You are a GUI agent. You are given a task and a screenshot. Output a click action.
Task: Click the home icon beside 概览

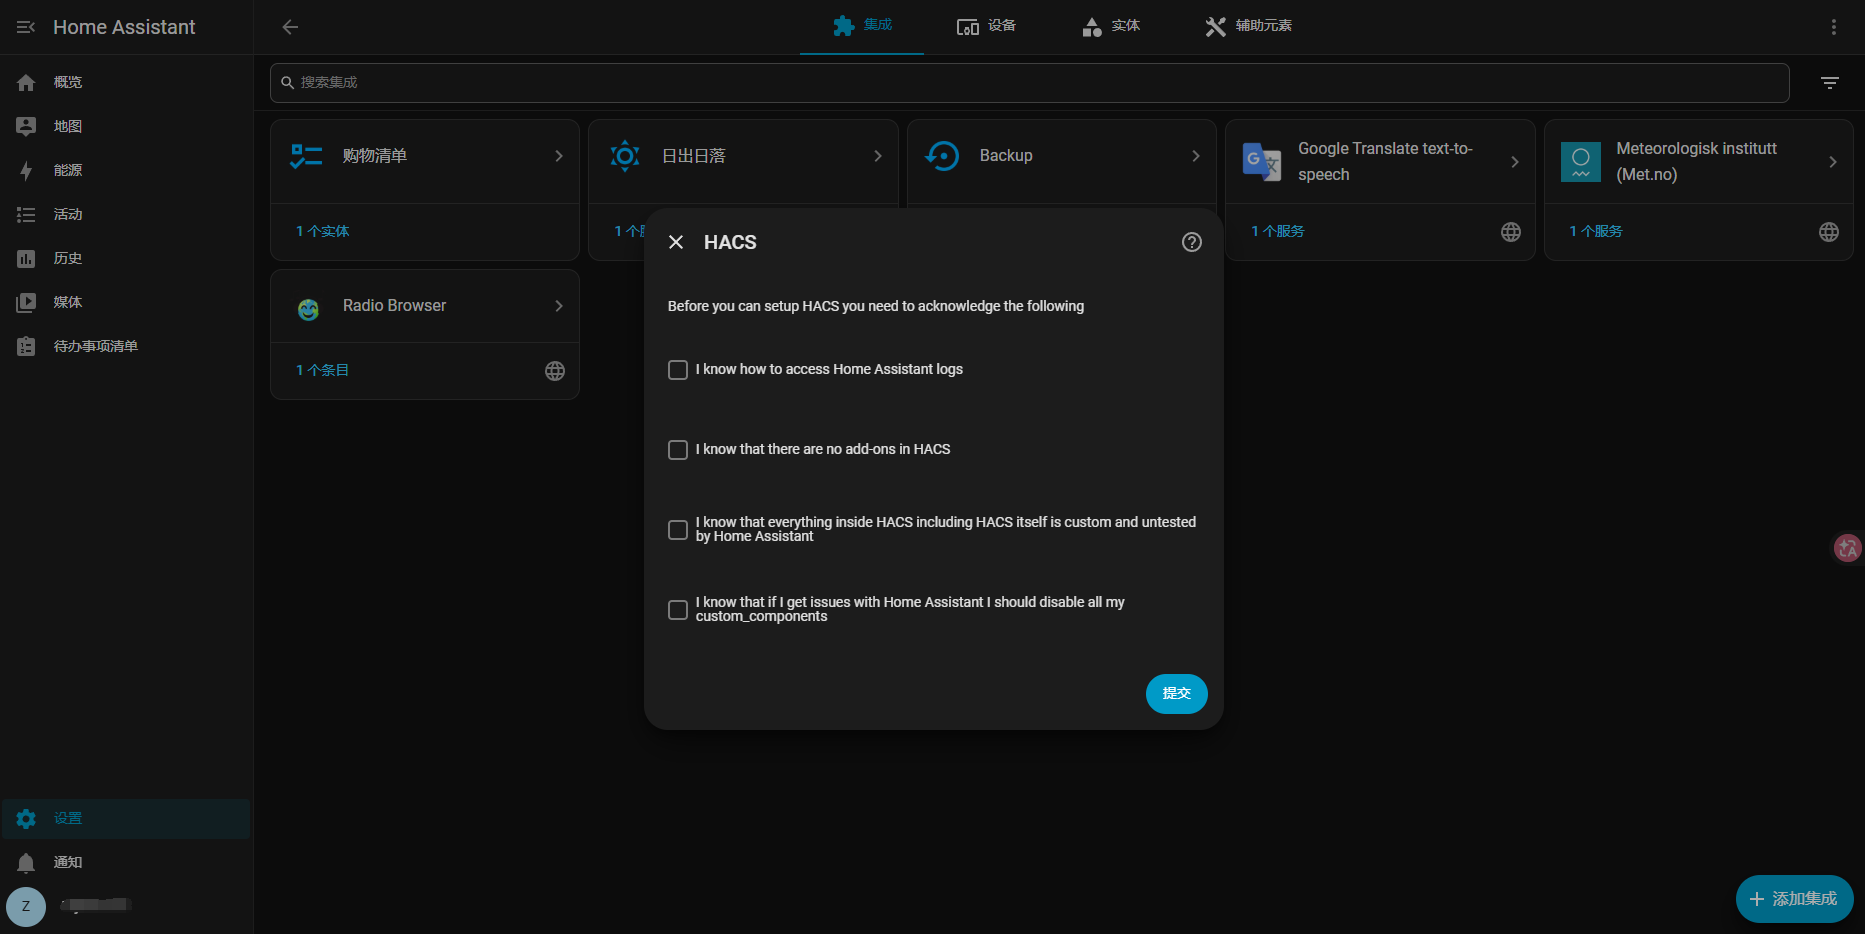click(x=26, y=82)
